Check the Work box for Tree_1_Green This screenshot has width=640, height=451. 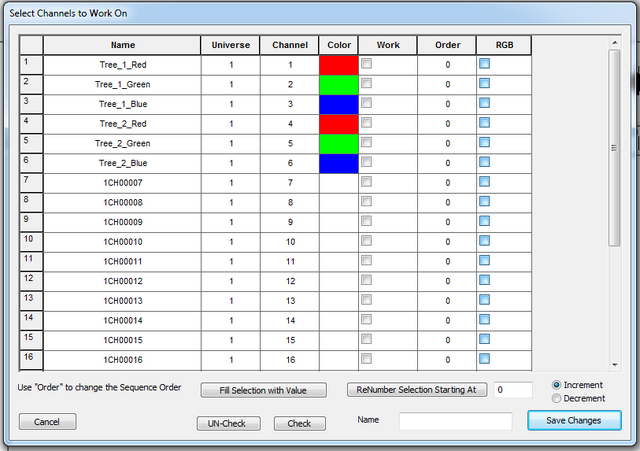pos(367,83)
